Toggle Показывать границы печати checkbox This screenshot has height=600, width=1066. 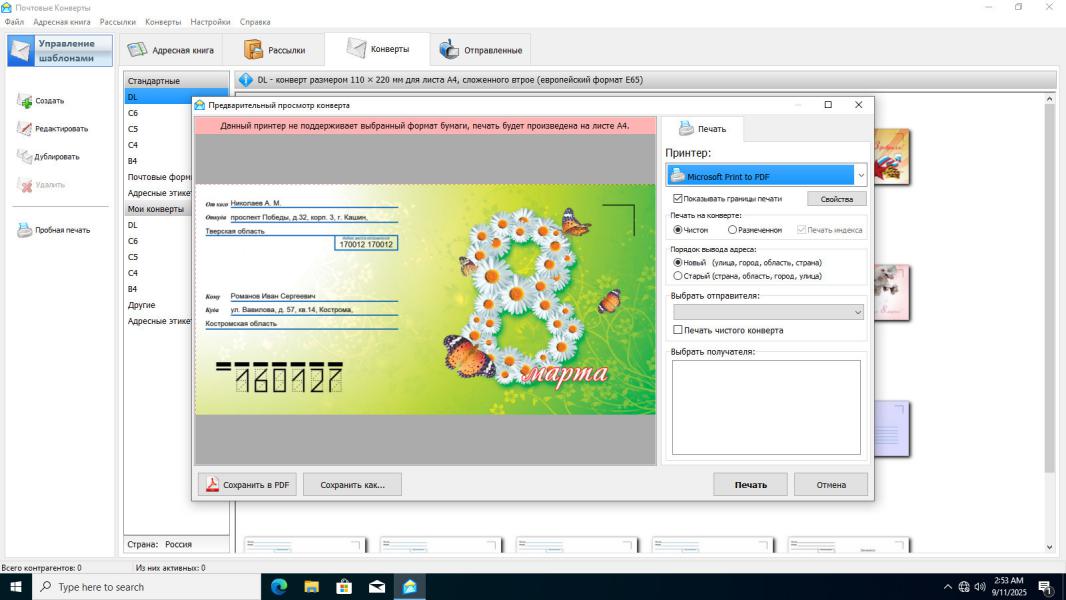(677, 198)
